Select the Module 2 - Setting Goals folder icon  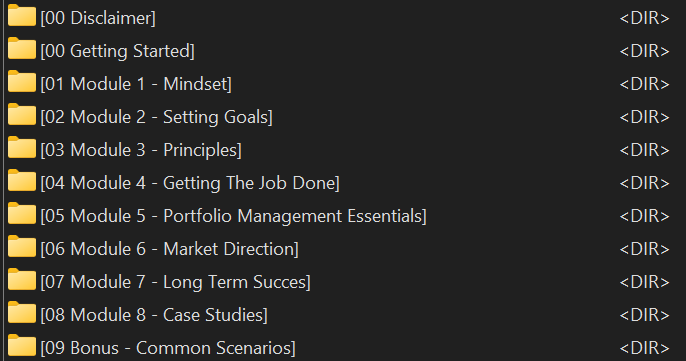pos(22,115)
